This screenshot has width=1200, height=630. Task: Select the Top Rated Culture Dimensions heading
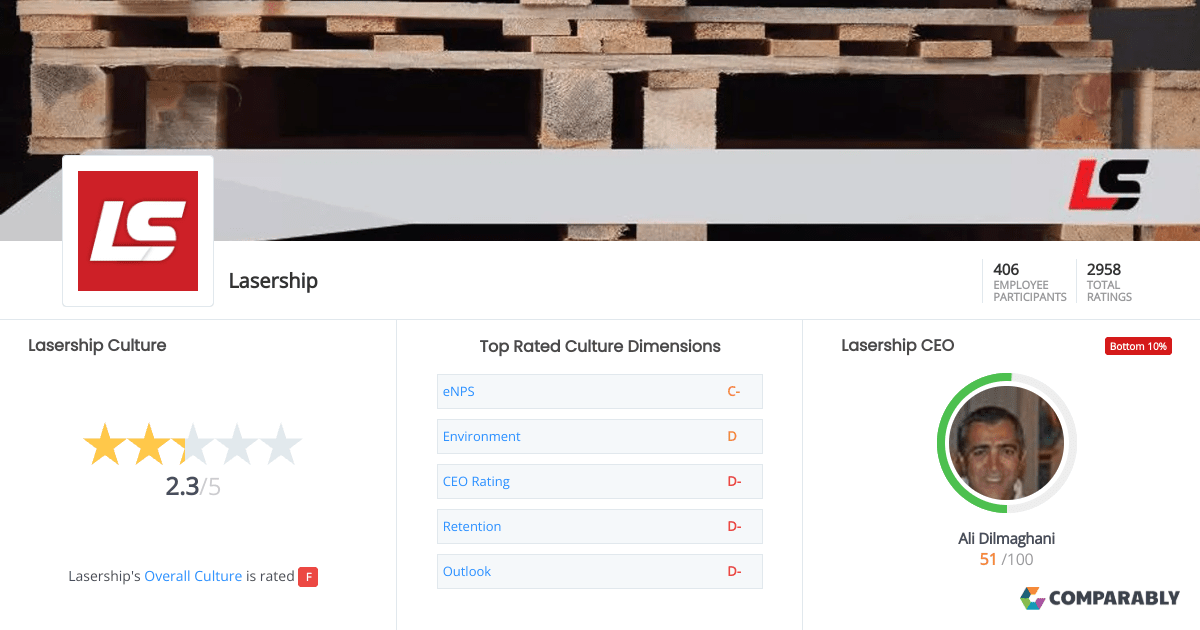(x=600, y=346)
